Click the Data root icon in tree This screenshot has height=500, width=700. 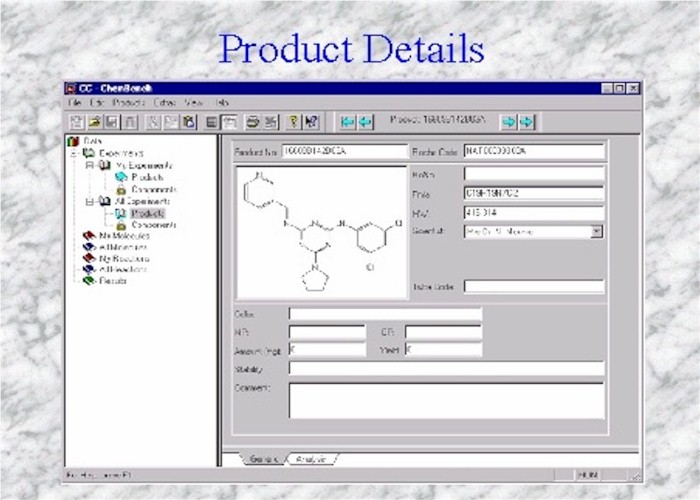(72, 142)
